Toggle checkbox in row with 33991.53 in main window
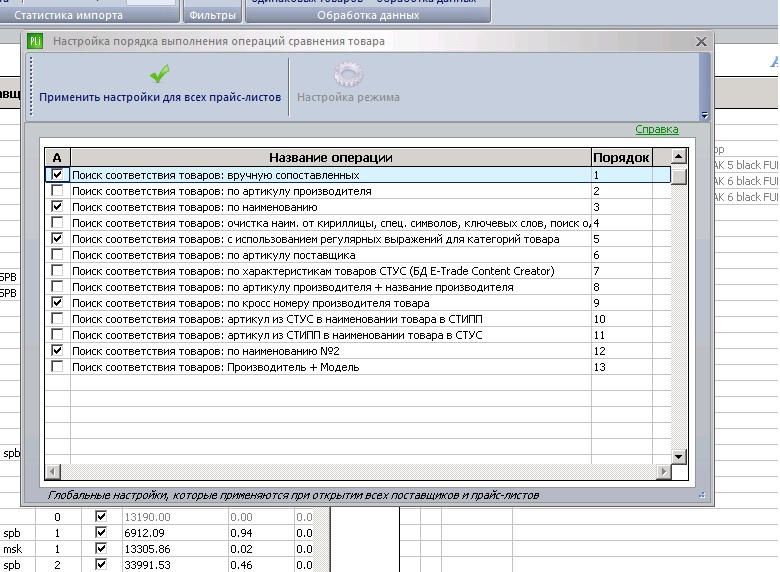780x572 pixels. tap(101, 564)
